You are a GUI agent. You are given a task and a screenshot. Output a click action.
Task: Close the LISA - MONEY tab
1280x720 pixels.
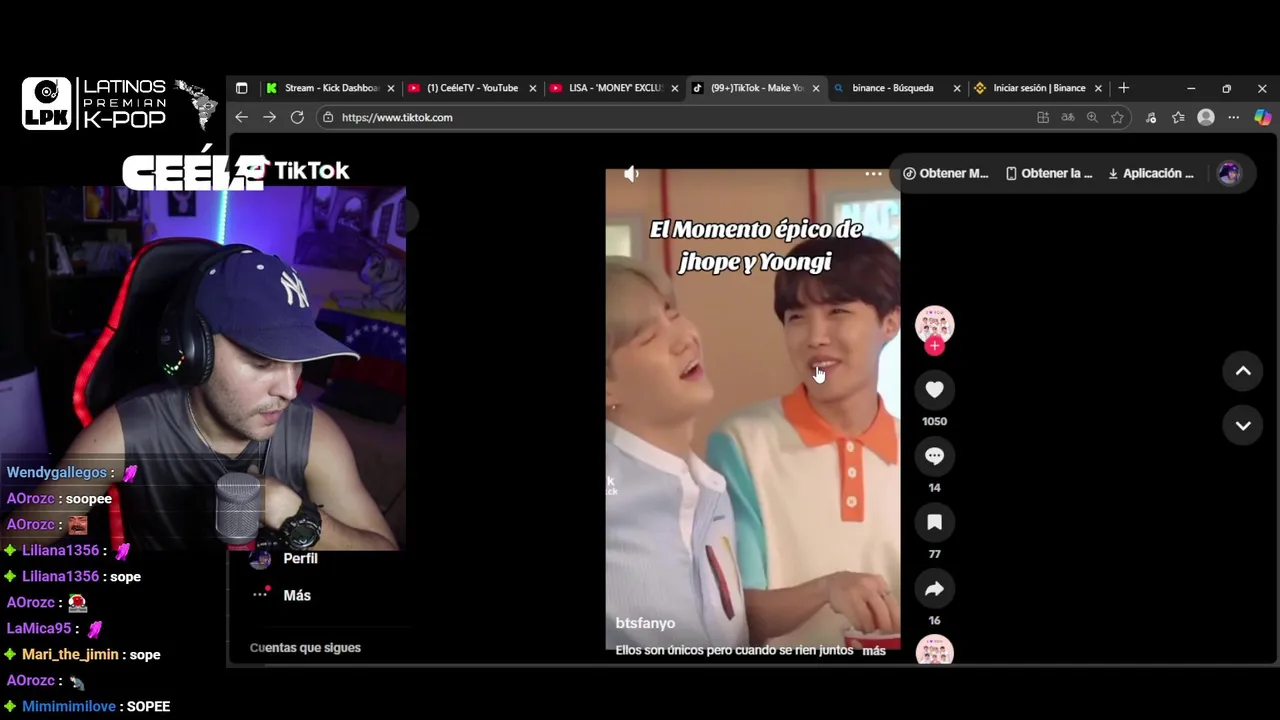[674, 88]
